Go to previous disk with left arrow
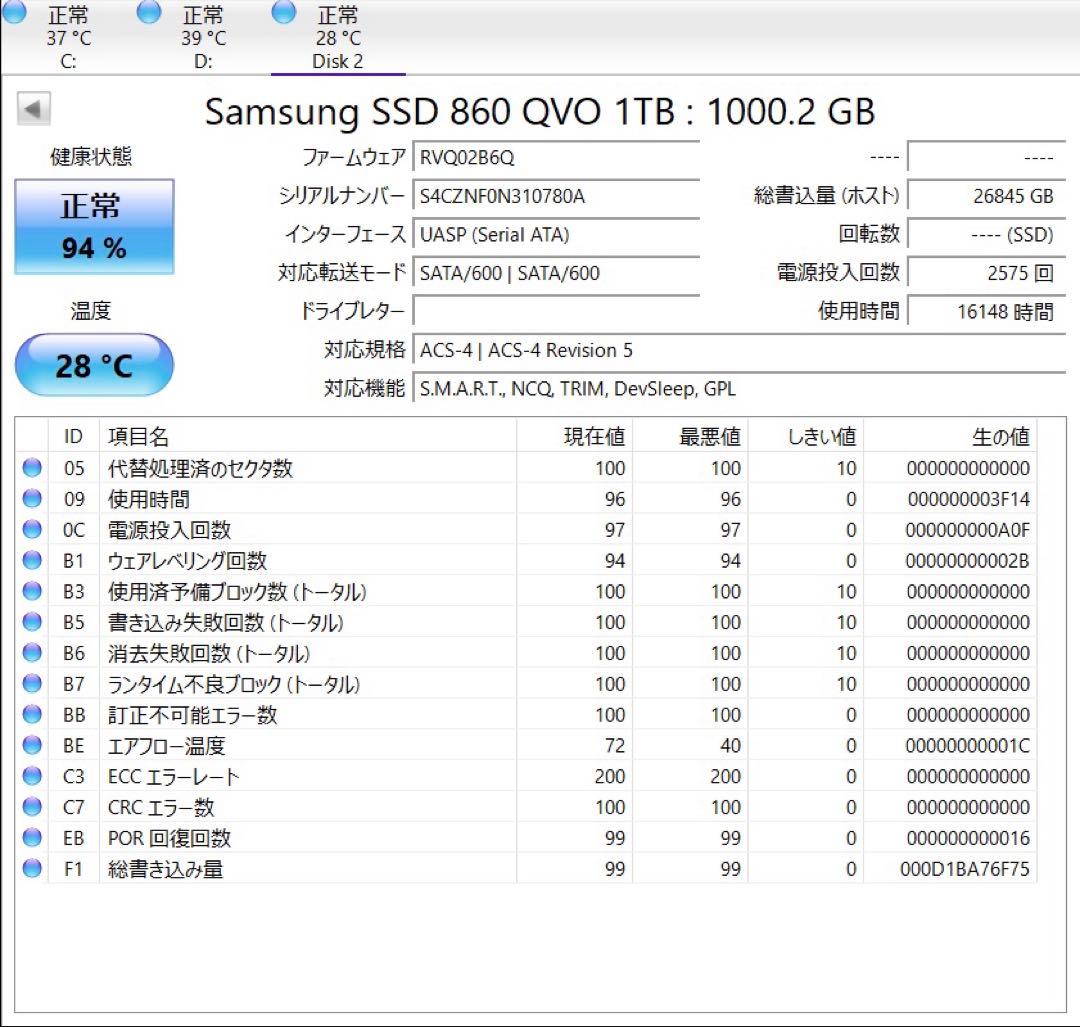1080x1027 pixels. [33, 109]
